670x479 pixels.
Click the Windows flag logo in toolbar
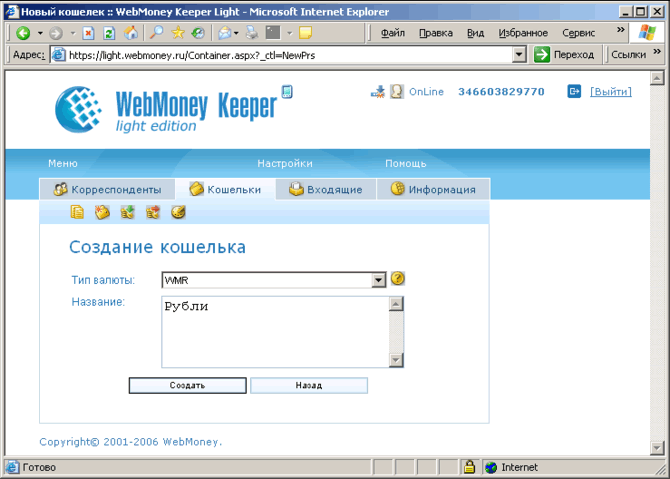(646, 32)
